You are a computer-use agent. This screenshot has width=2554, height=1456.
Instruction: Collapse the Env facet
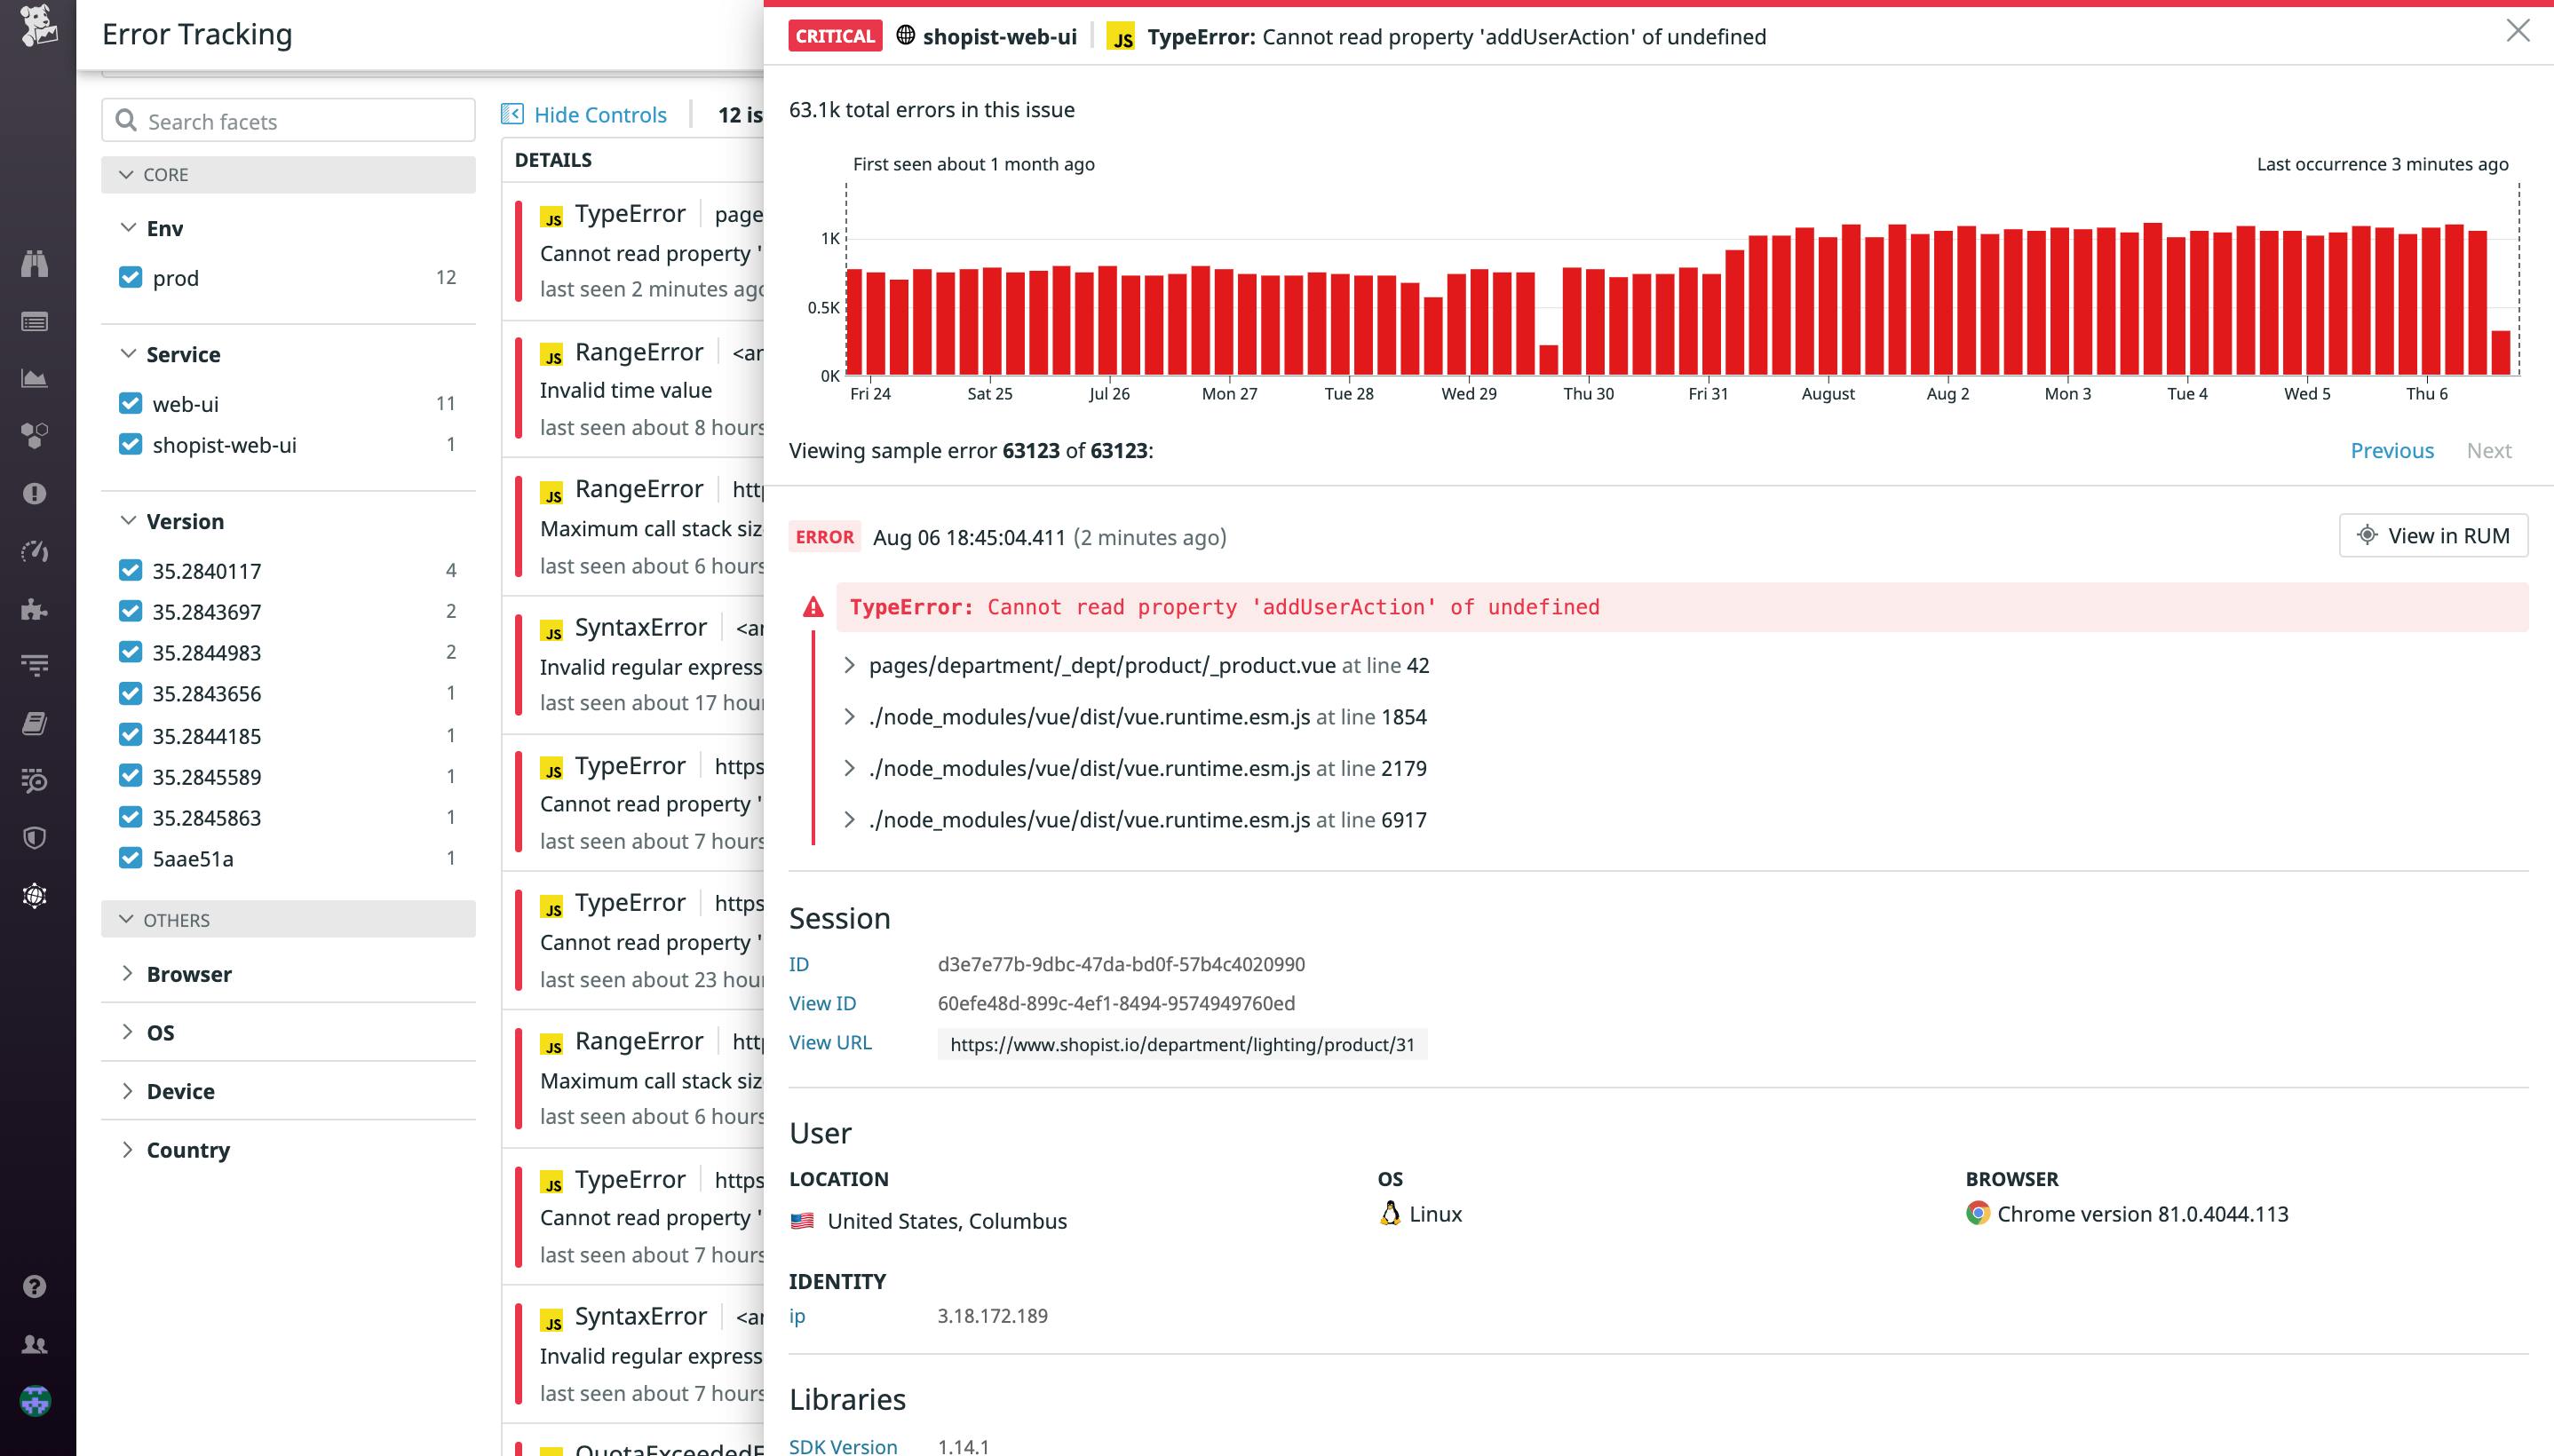tap(128, 227)
